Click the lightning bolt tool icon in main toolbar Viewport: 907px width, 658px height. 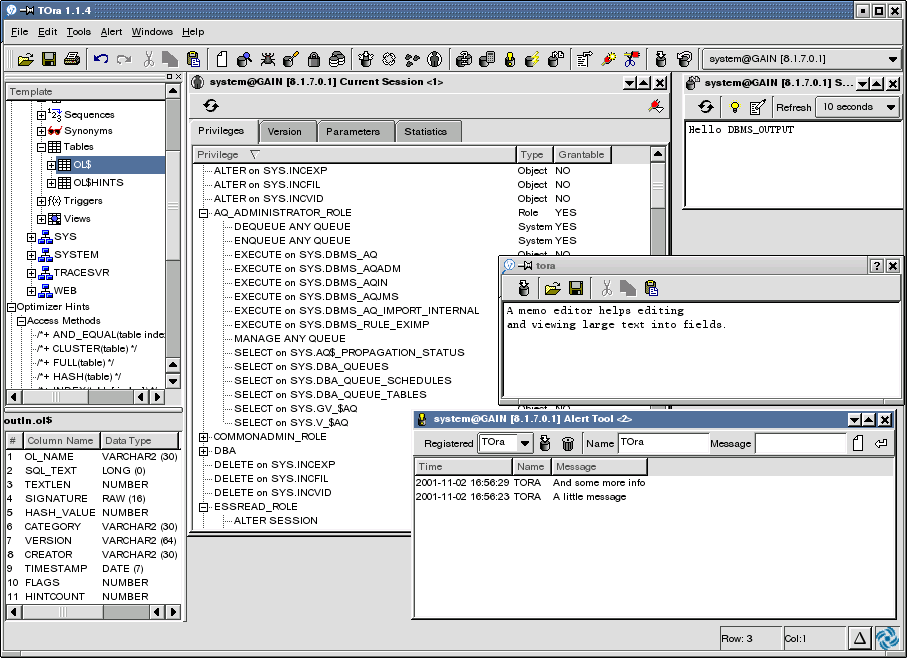tap(532, 59)
